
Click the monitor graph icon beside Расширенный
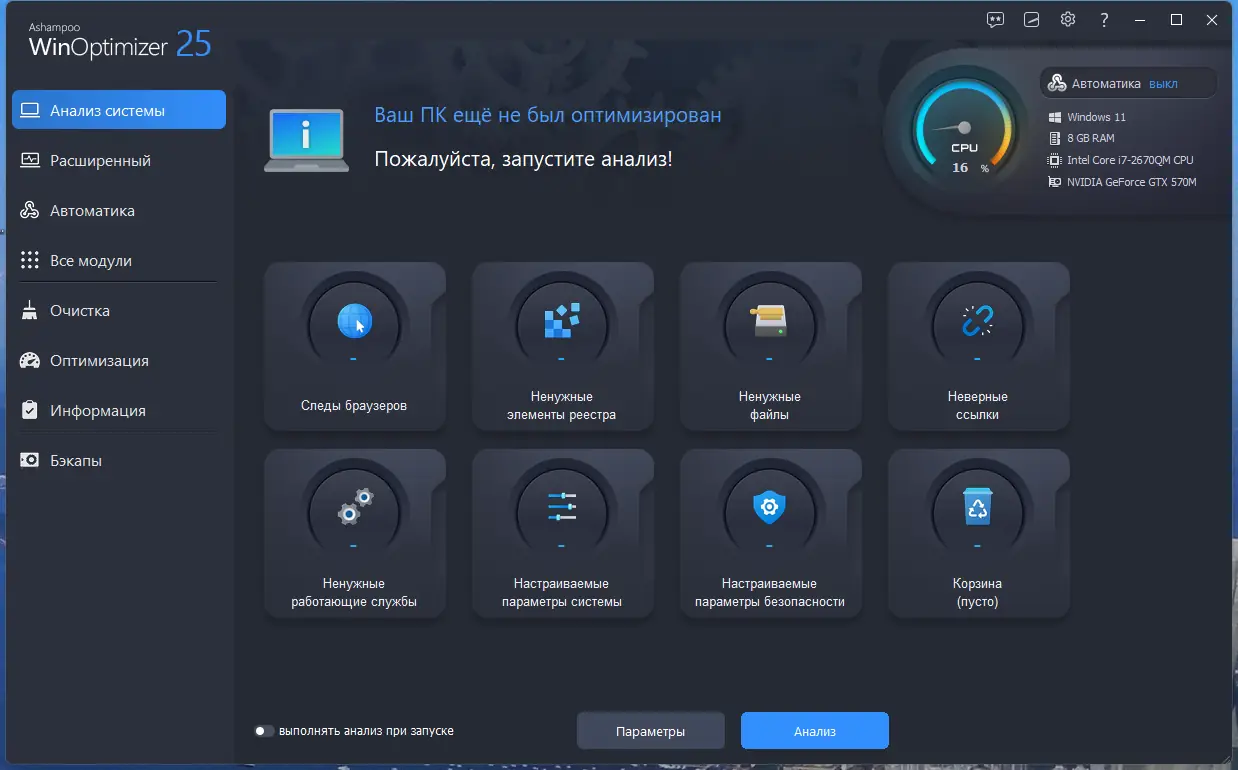pos(30,160)
